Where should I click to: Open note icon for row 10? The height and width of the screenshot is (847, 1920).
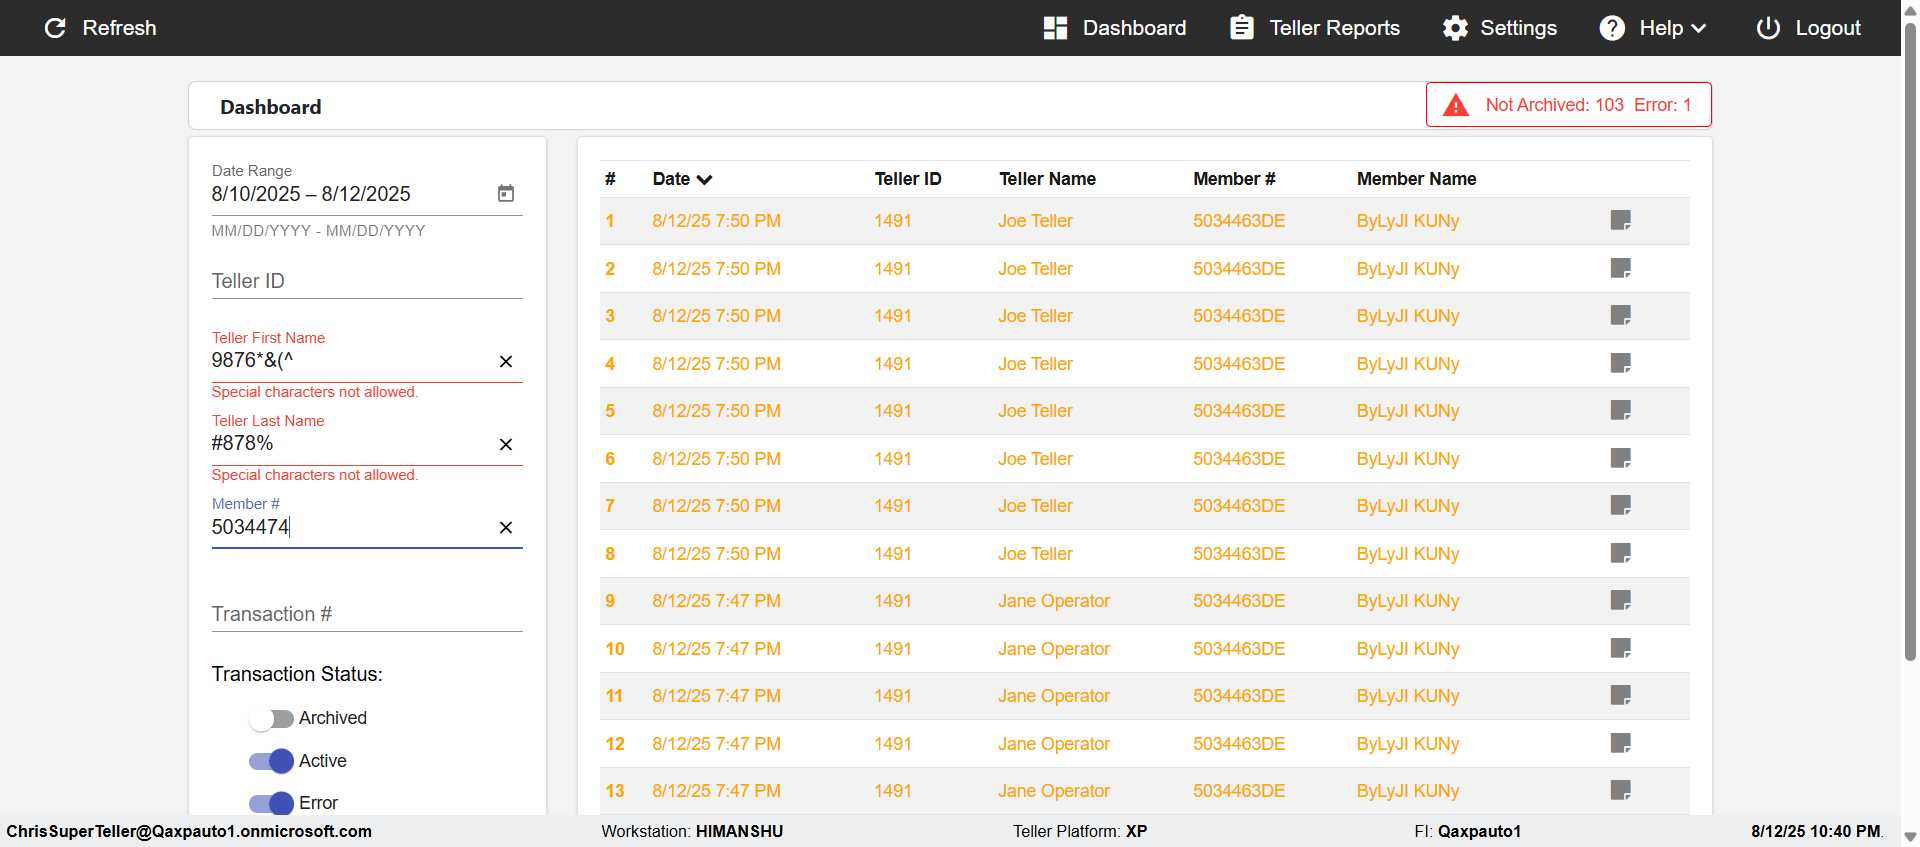click(x=1621, y=648)
